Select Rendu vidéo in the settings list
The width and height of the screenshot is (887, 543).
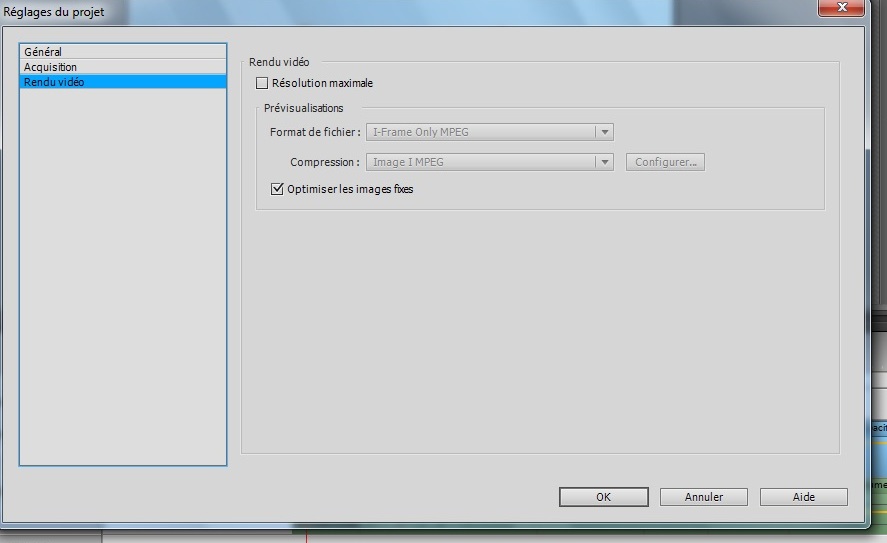[x=123, y=82]
